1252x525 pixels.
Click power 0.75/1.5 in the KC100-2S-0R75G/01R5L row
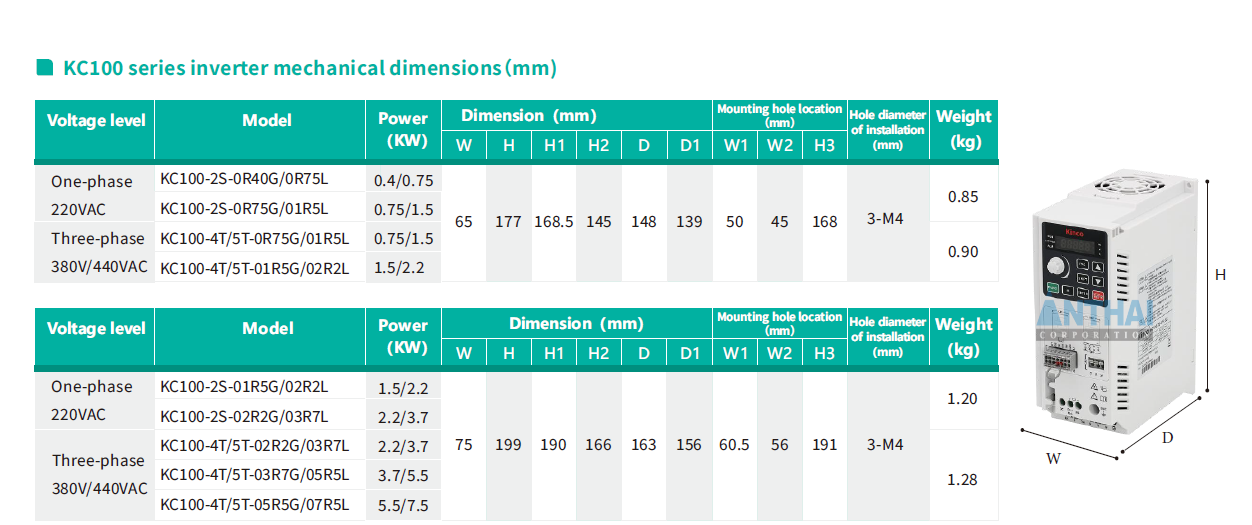pyautogui.click(x=403, y=210)
